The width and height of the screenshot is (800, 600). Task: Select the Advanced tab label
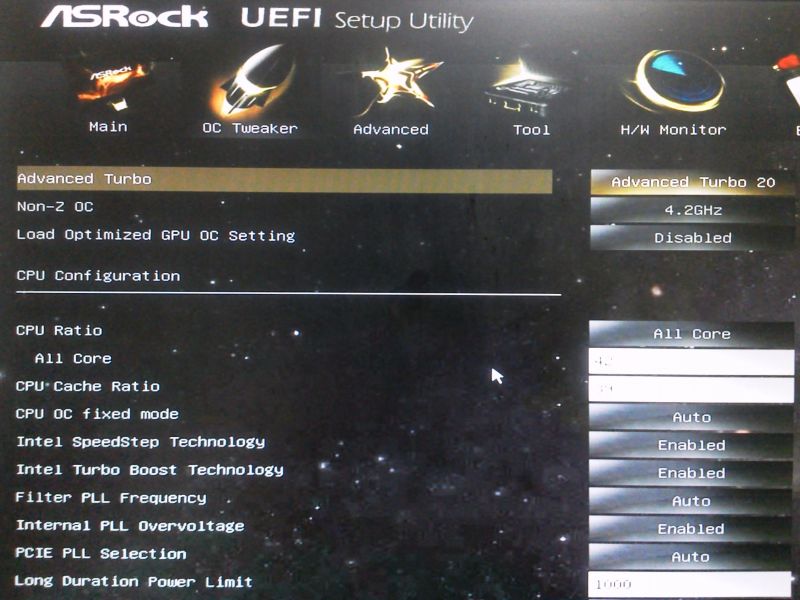(391, 130)
